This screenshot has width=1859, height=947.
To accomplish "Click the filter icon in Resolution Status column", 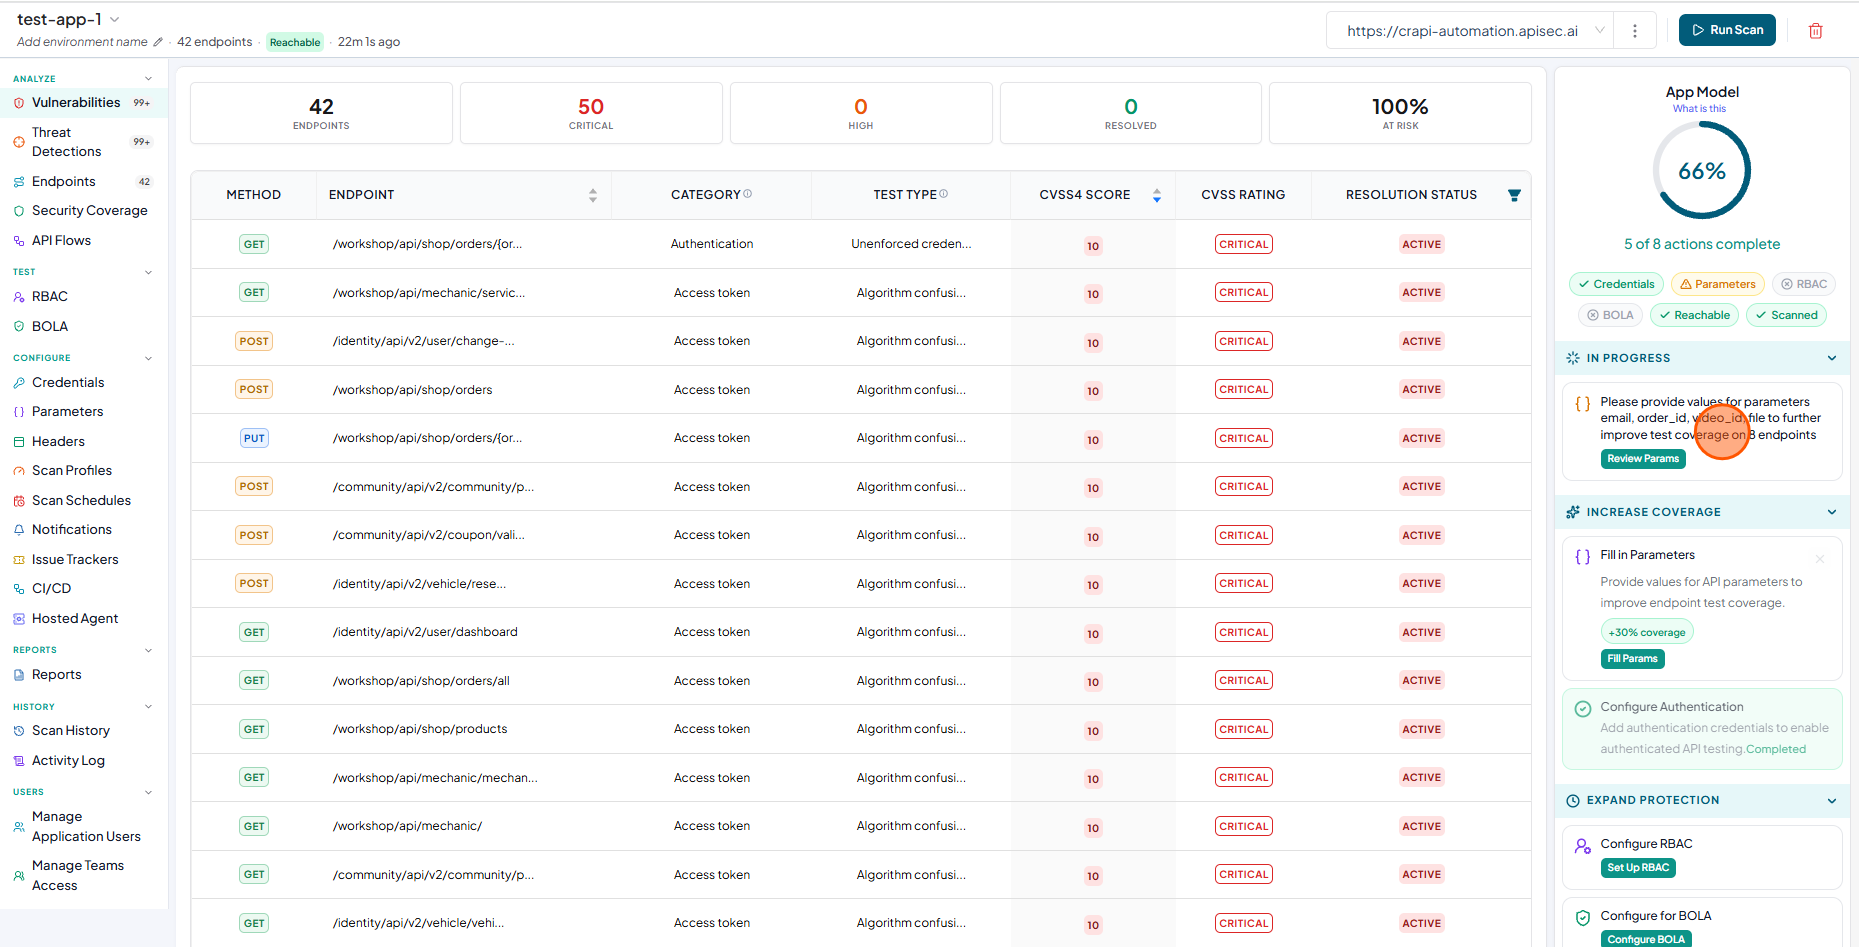I will click(1514, 195).
